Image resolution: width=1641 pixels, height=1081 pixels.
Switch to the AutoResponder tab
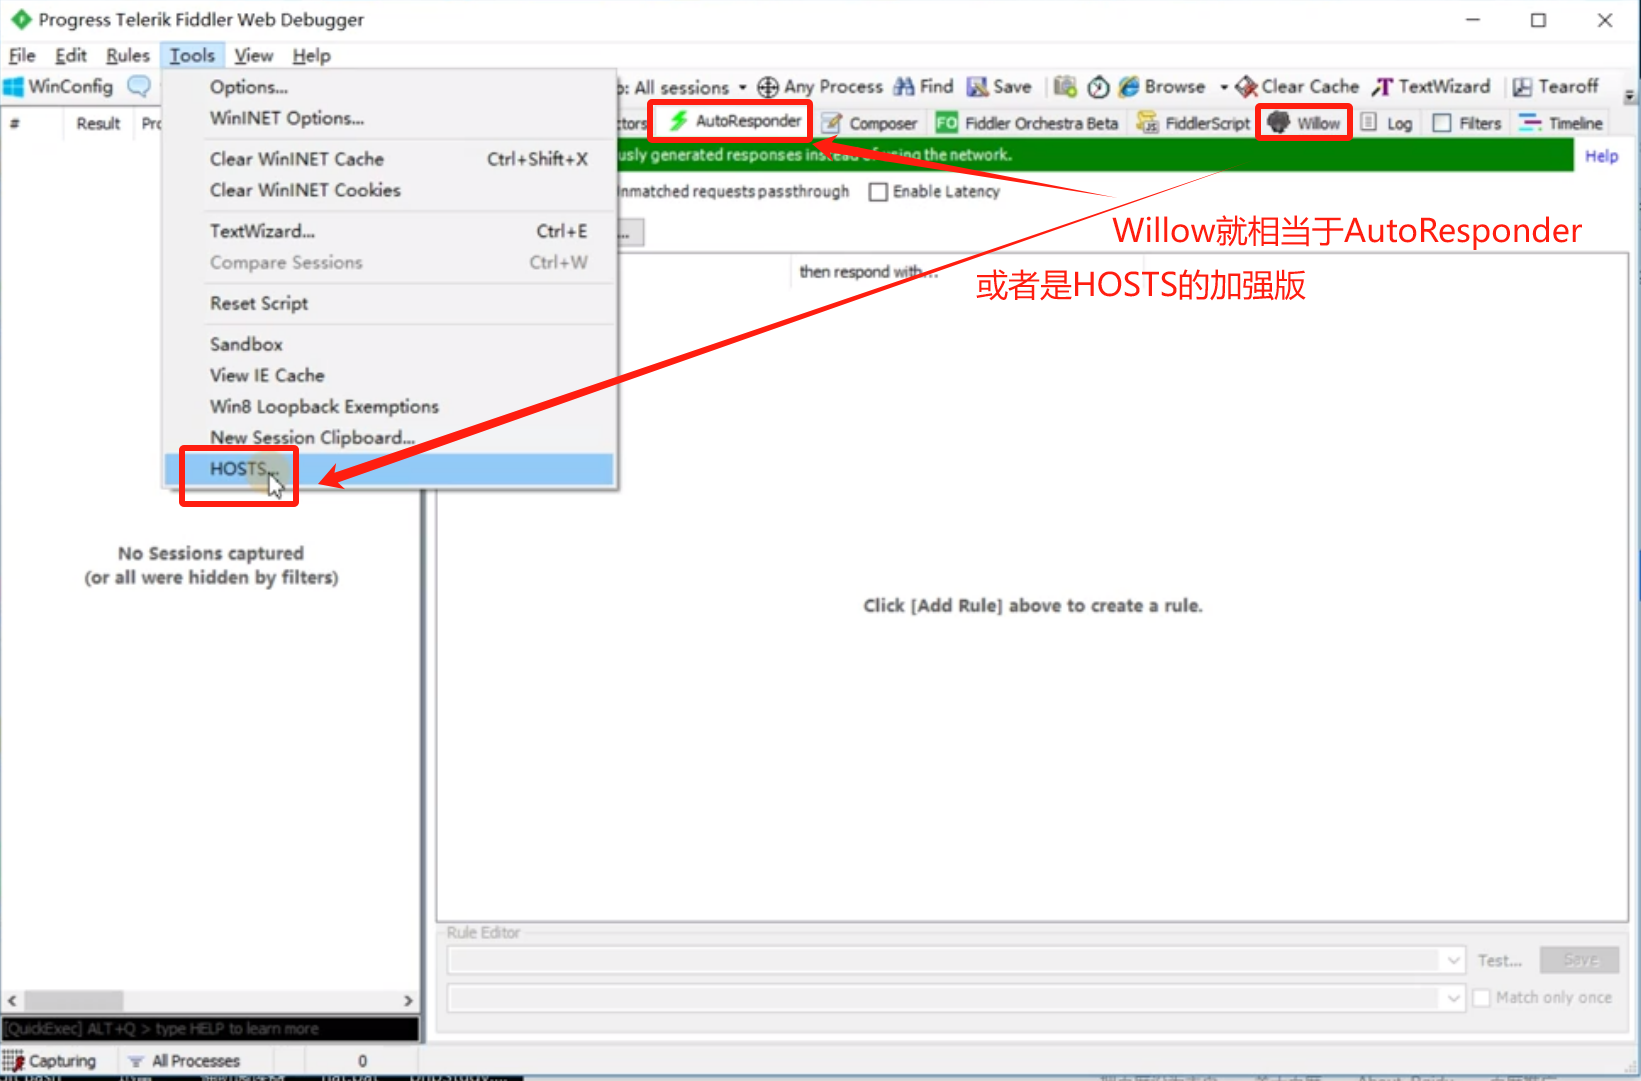point(736,121)
